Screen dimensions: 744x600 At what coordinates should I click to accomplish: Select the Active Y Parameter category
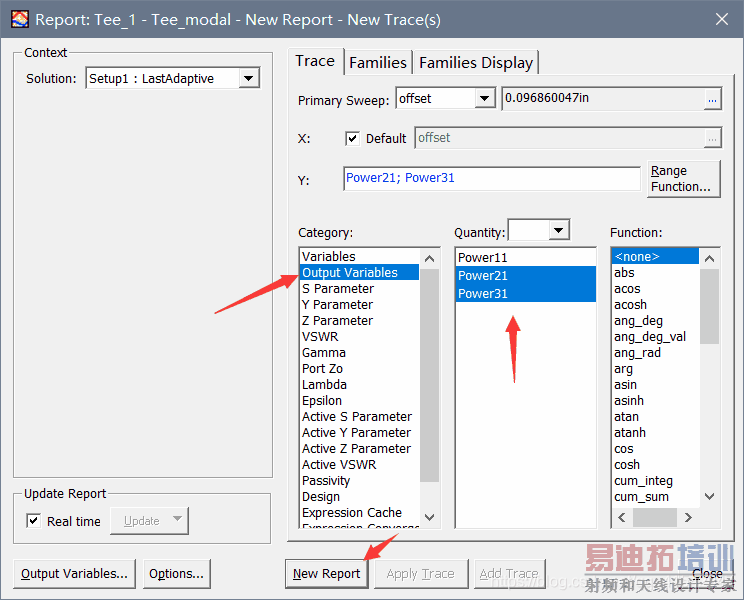tap(360, 433)
